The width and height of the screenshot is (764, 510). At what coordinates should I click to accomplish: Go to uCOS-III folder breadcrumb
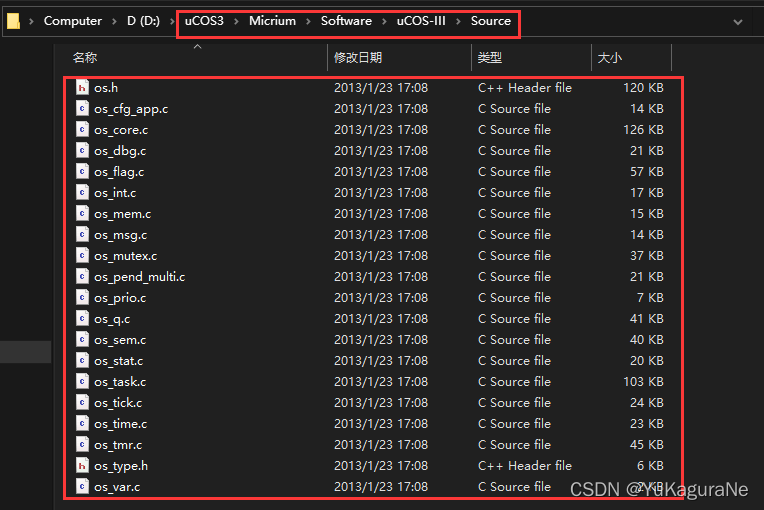point(421,21)
